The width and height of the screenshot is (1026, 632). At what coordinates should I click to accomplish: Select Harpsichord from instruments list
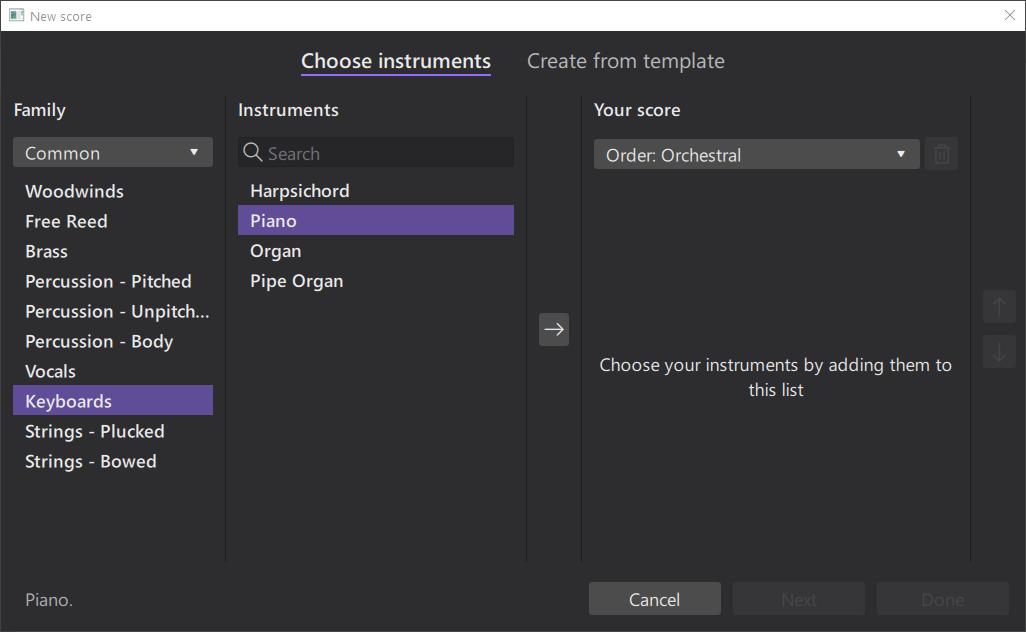click(x=300, y=191)
